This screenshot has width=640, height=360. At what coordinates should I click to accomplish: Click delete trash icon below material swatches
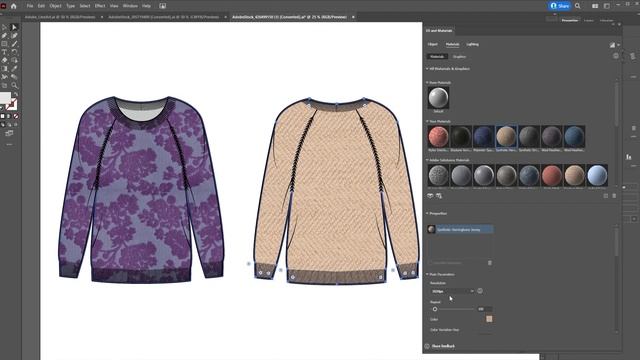[614, 196]
